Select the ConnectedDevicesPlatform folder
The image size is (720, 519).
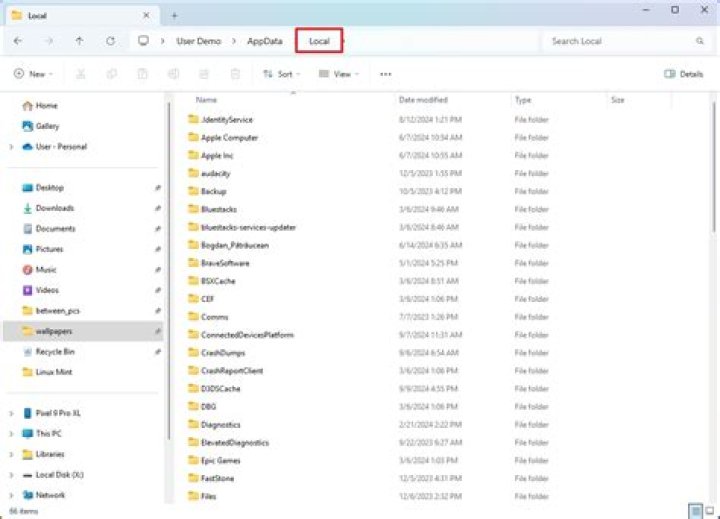241,335
